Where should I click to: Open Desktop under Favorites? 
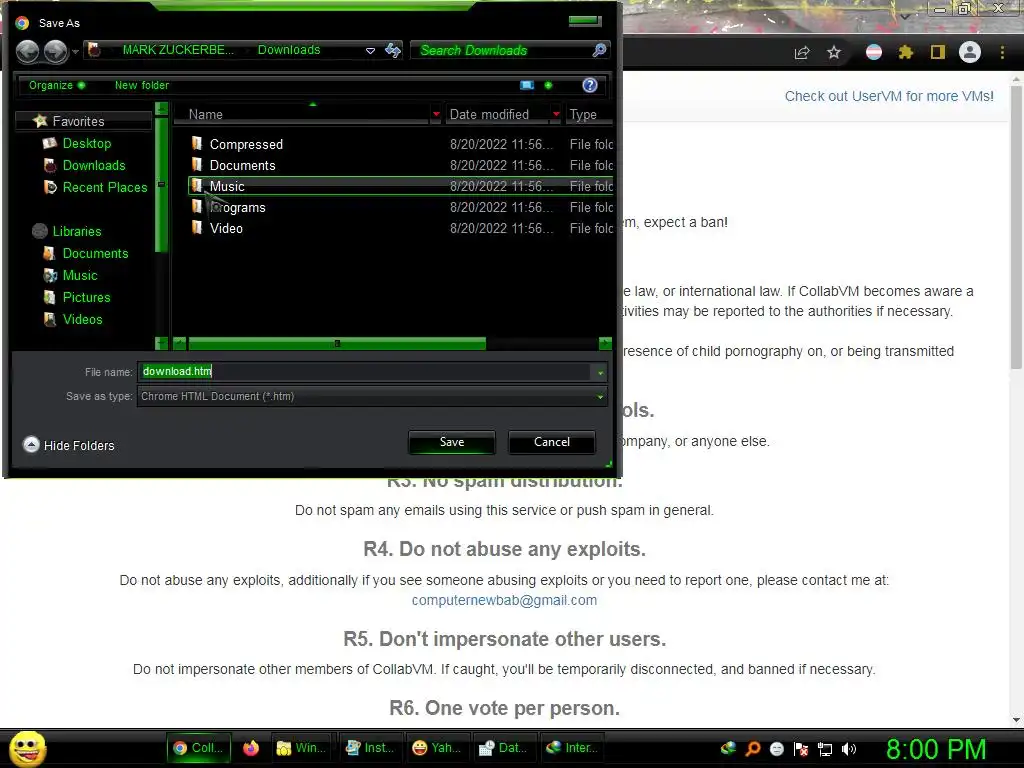pyautogui.click(x=87, y=143)
